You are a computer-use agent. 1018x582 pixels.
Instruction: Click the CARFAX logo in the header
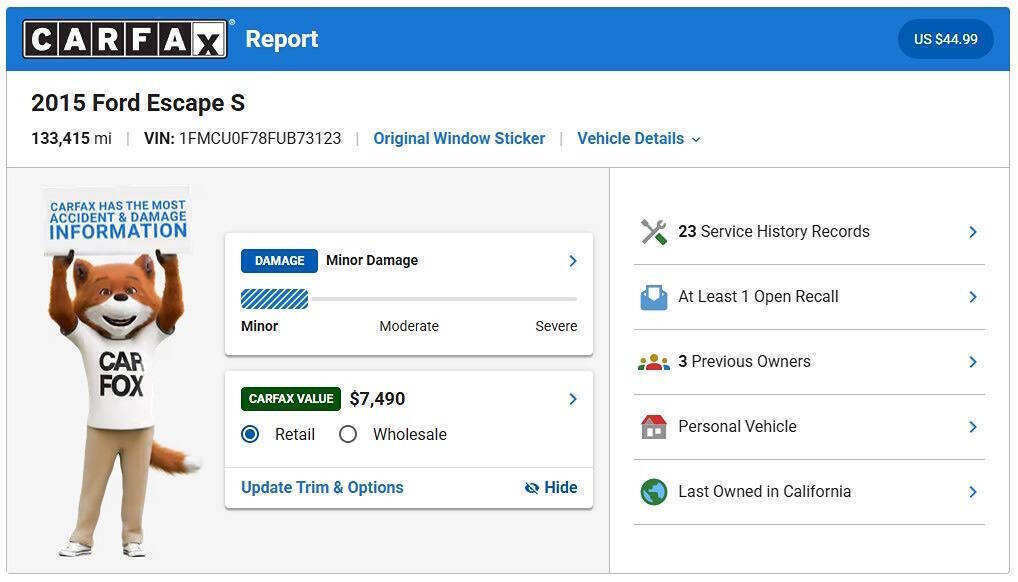coord(125,39)
